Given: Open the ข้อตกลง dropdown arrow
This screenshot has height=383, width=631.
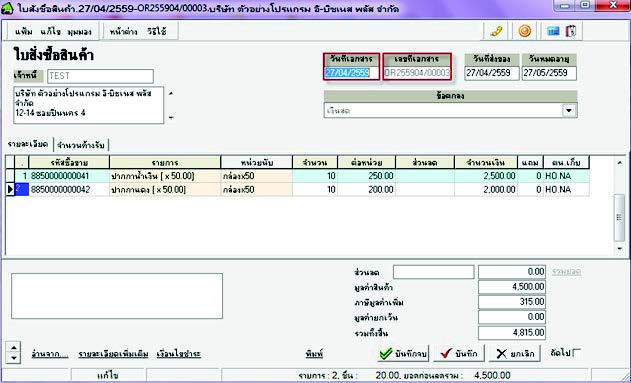Looking at the screenshot, I should coord(569,110).
